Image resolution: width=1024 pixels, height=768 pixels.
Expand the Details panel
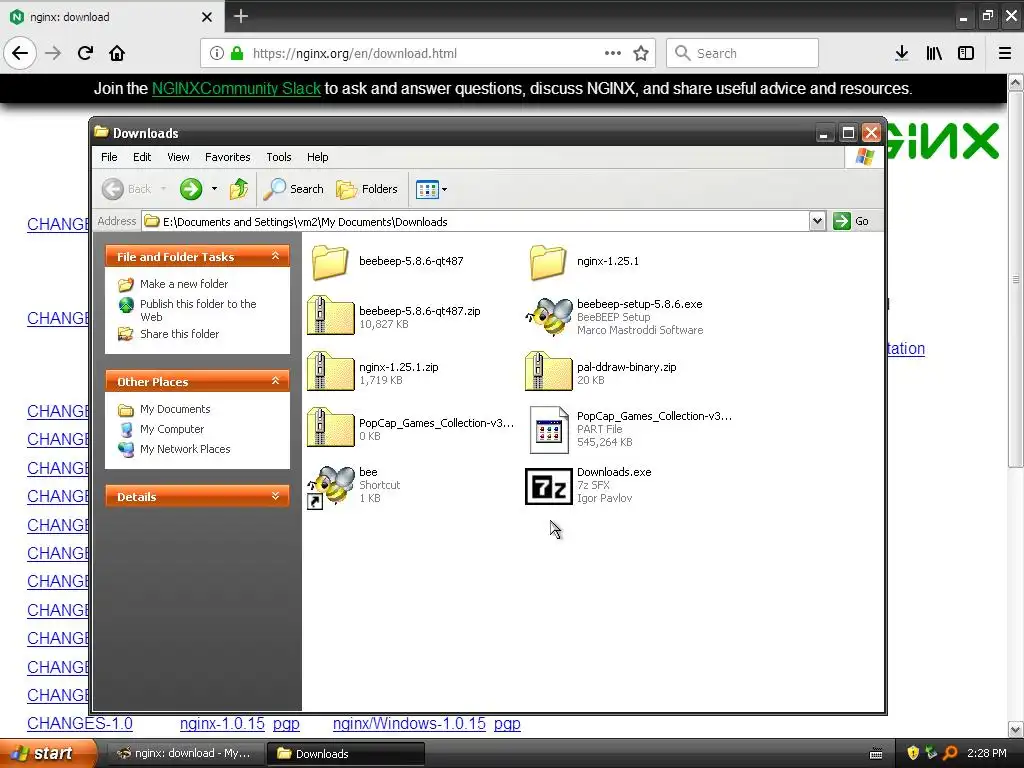tap(276, 496)
